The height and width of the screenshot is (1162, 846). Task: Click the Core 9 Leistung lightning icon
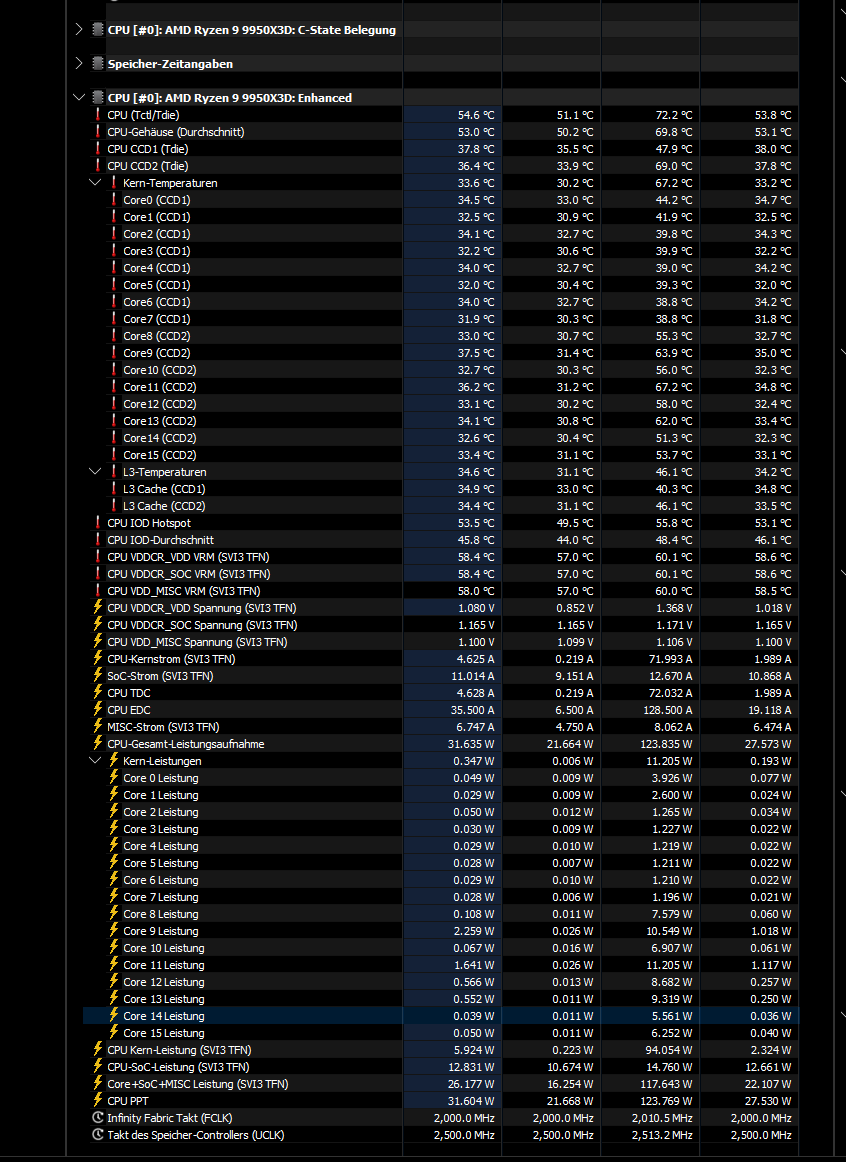pyautogui.click(x=113, y=930)
